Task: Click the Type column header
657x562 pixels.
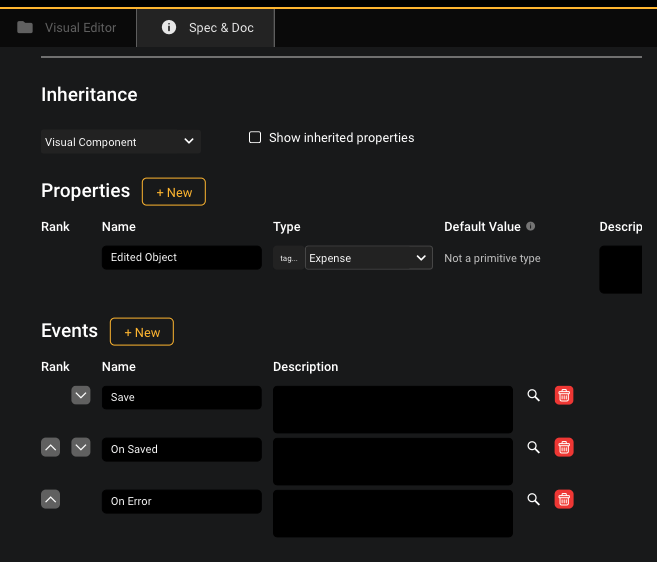Action: 287,227
